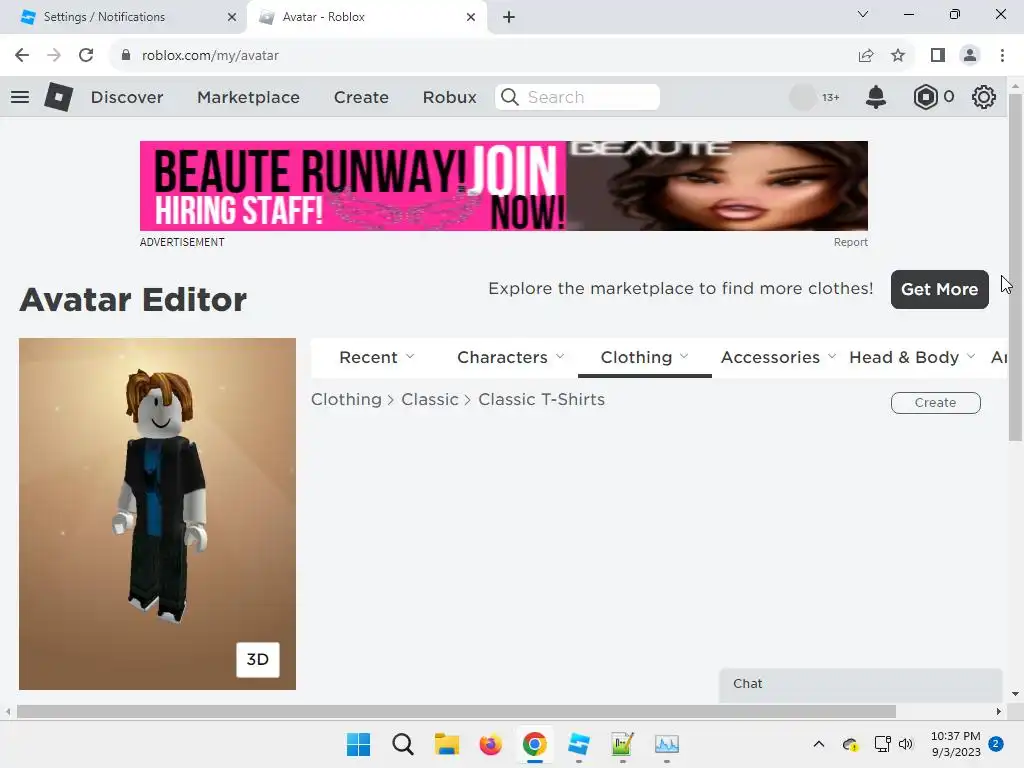Click the Roblox logo home icon
Screen dimensions: 1024x768
click(58, 97)
